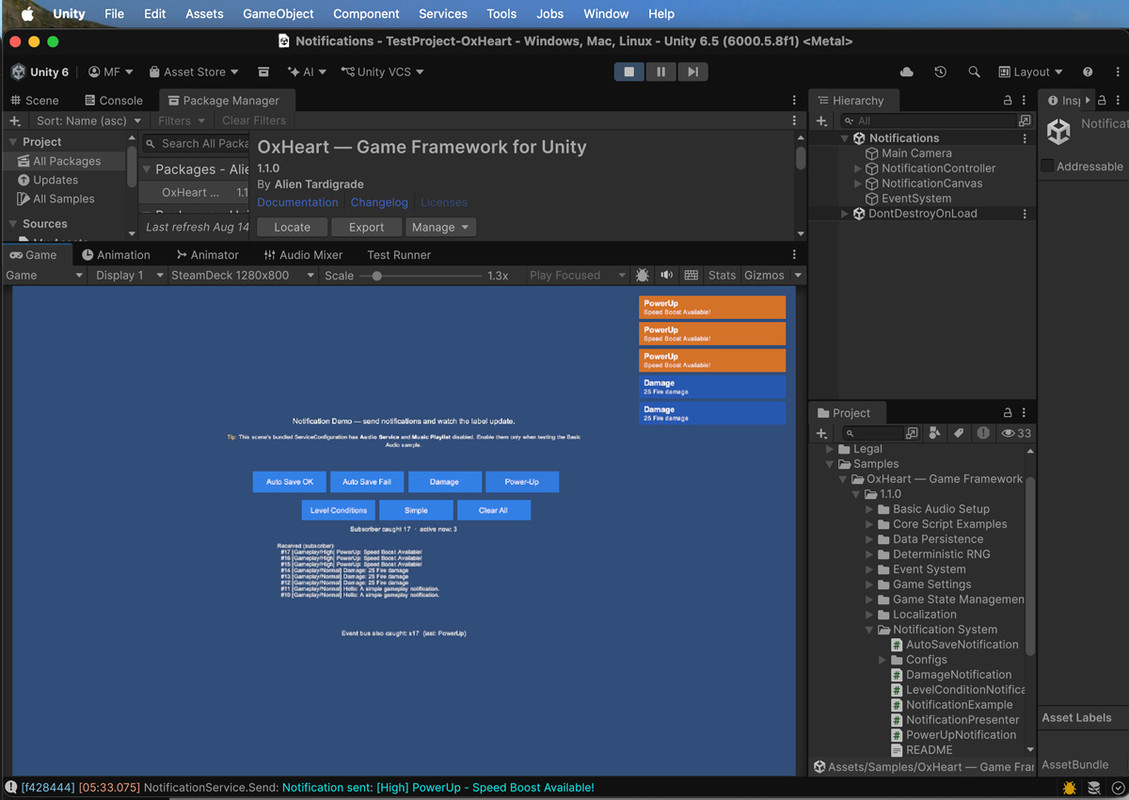Expand the DontDestroyOnLoad scene in Hierarchy
This screenshot has height=800, width=1129.
pyautogui.click(x=845, y=214)
